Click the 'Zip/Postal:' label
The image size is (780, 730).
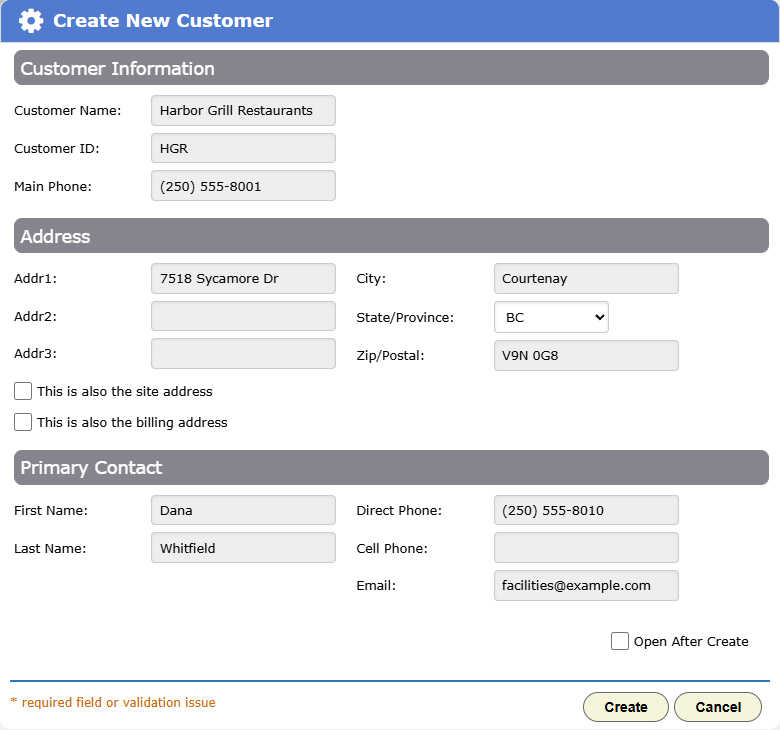[390, 356]
